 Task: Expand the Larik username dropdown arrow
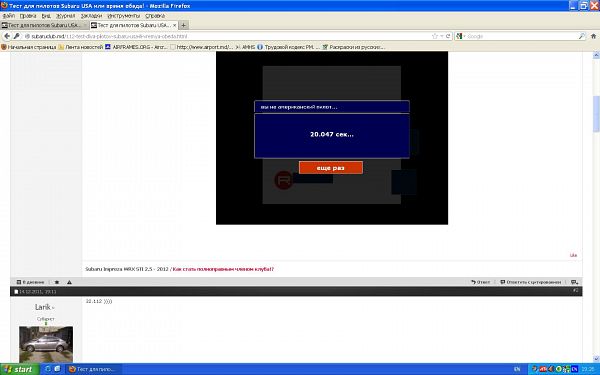[x=53, y=308]
